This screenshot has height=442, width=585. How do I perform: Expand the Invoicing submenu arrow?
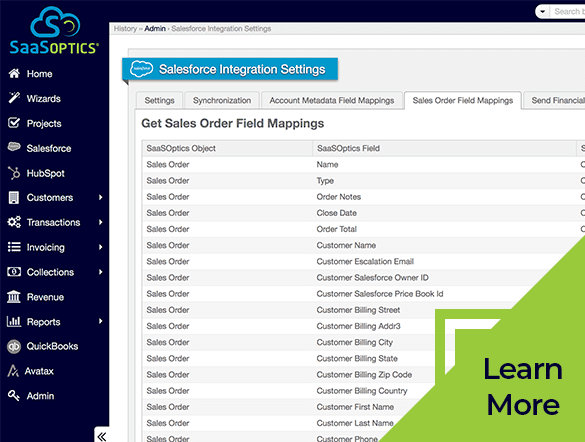(100, 247)
